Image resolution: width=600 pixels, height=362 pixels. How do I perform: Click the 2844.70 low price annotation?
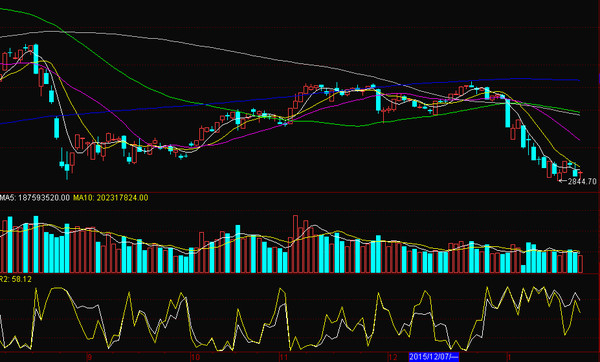[x=582, y=181]
